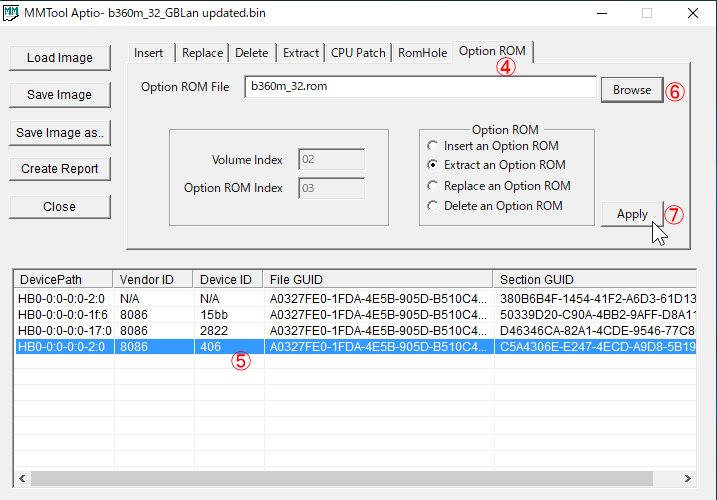Browse for an Option ROM file
The height and width of the screenshot is (500, 717).
[x=632, y=90]
